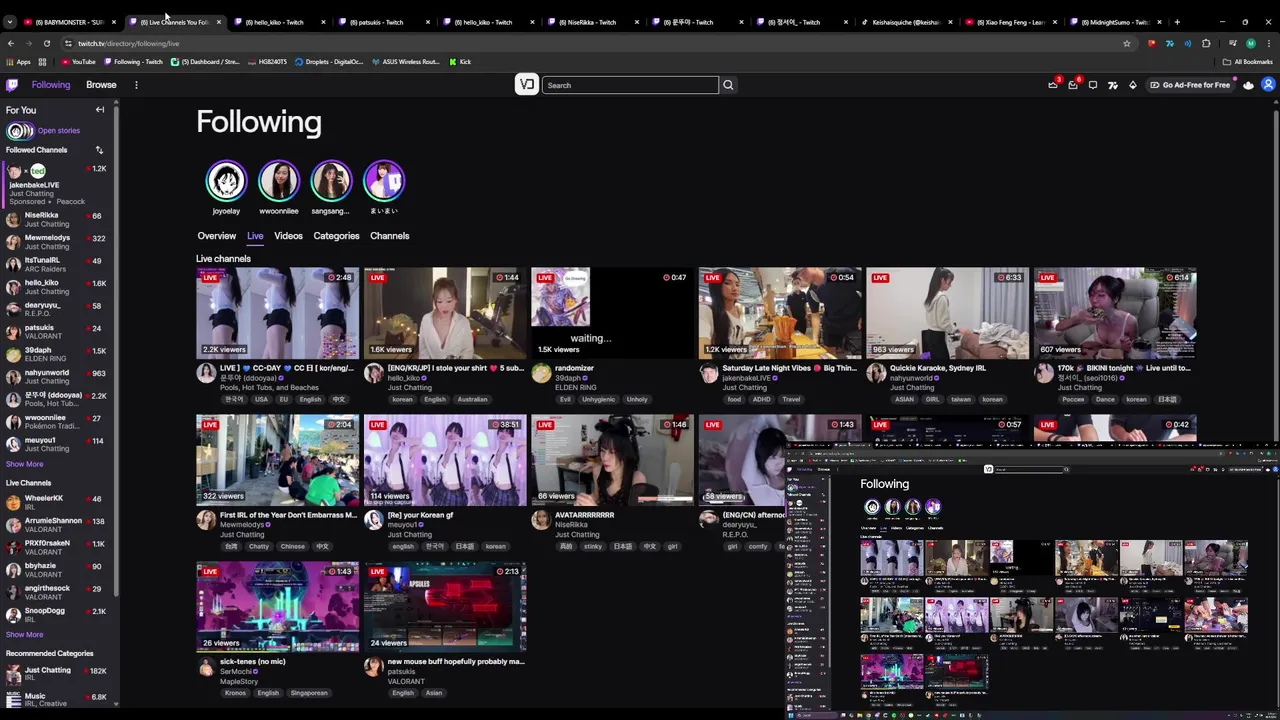
Task: Open the Chrome profile M avatar
Action: (1251, 43)
